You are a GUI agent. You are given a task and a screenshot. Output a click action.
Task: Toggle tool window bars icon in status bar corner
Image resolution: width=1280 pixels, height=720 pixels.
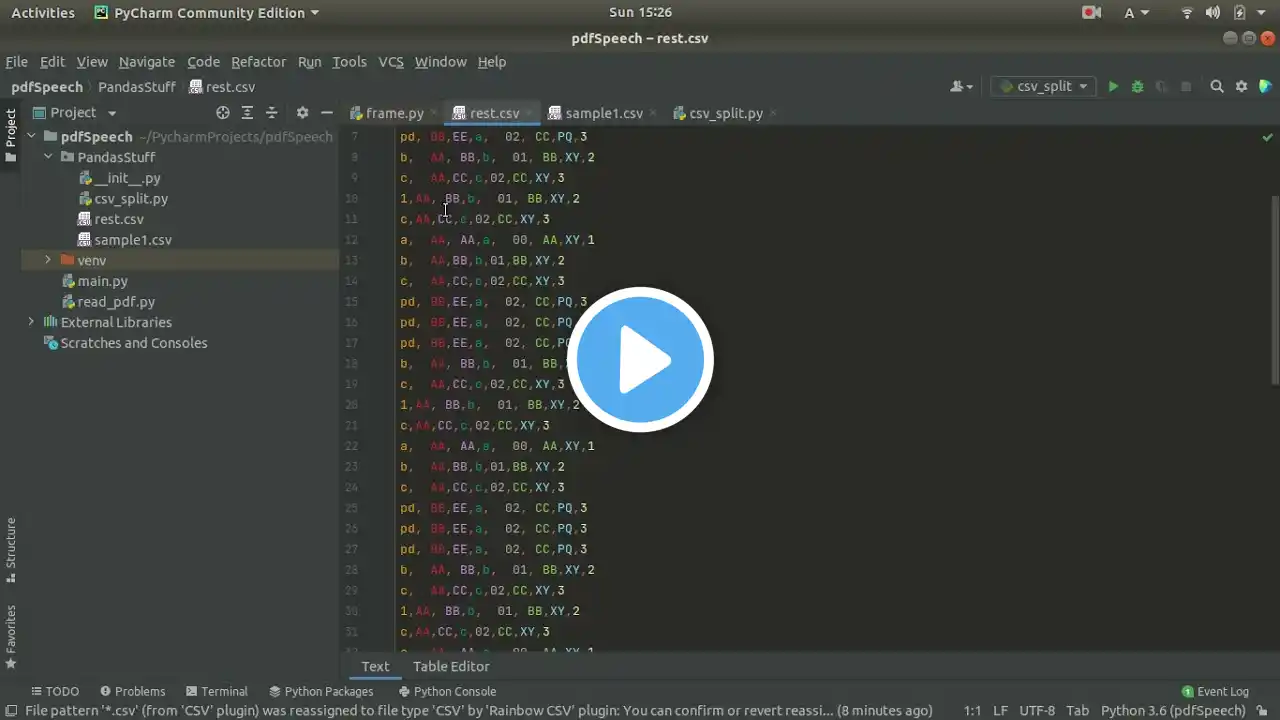pyautogui.click(x=10, y=711)
